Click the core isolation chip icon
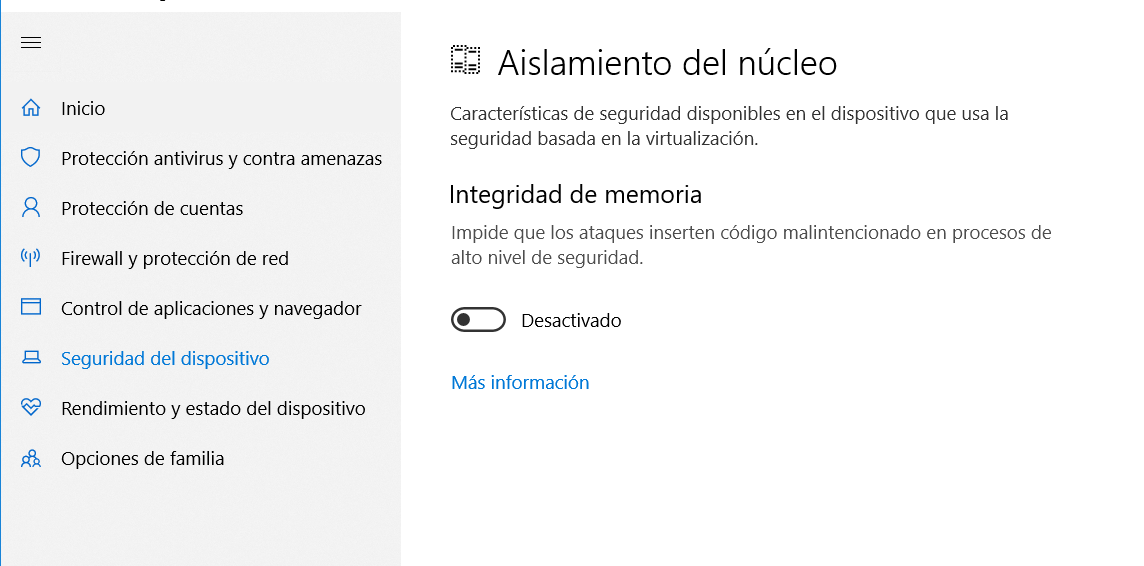The image size is (1144, 566). [465, 61]
